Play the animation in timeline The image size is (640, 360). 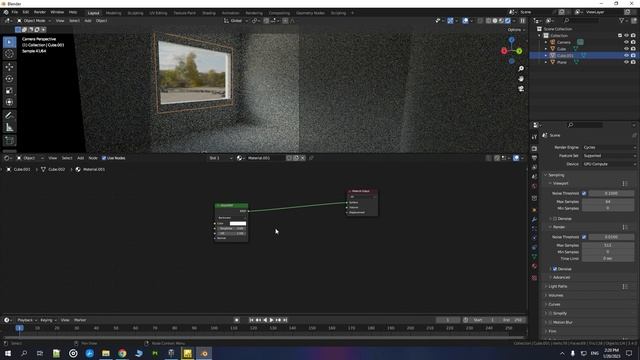[x=271, y=320]
